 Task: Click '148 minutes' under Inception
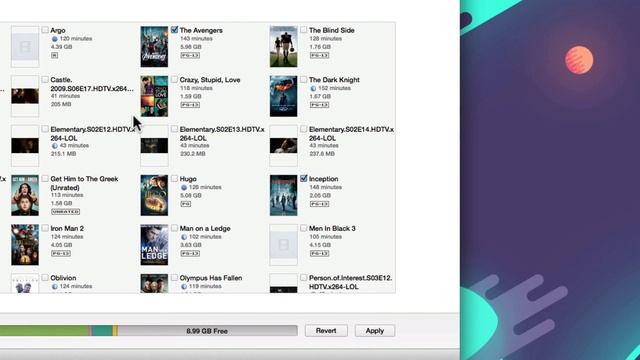click(x=326, y=187)
